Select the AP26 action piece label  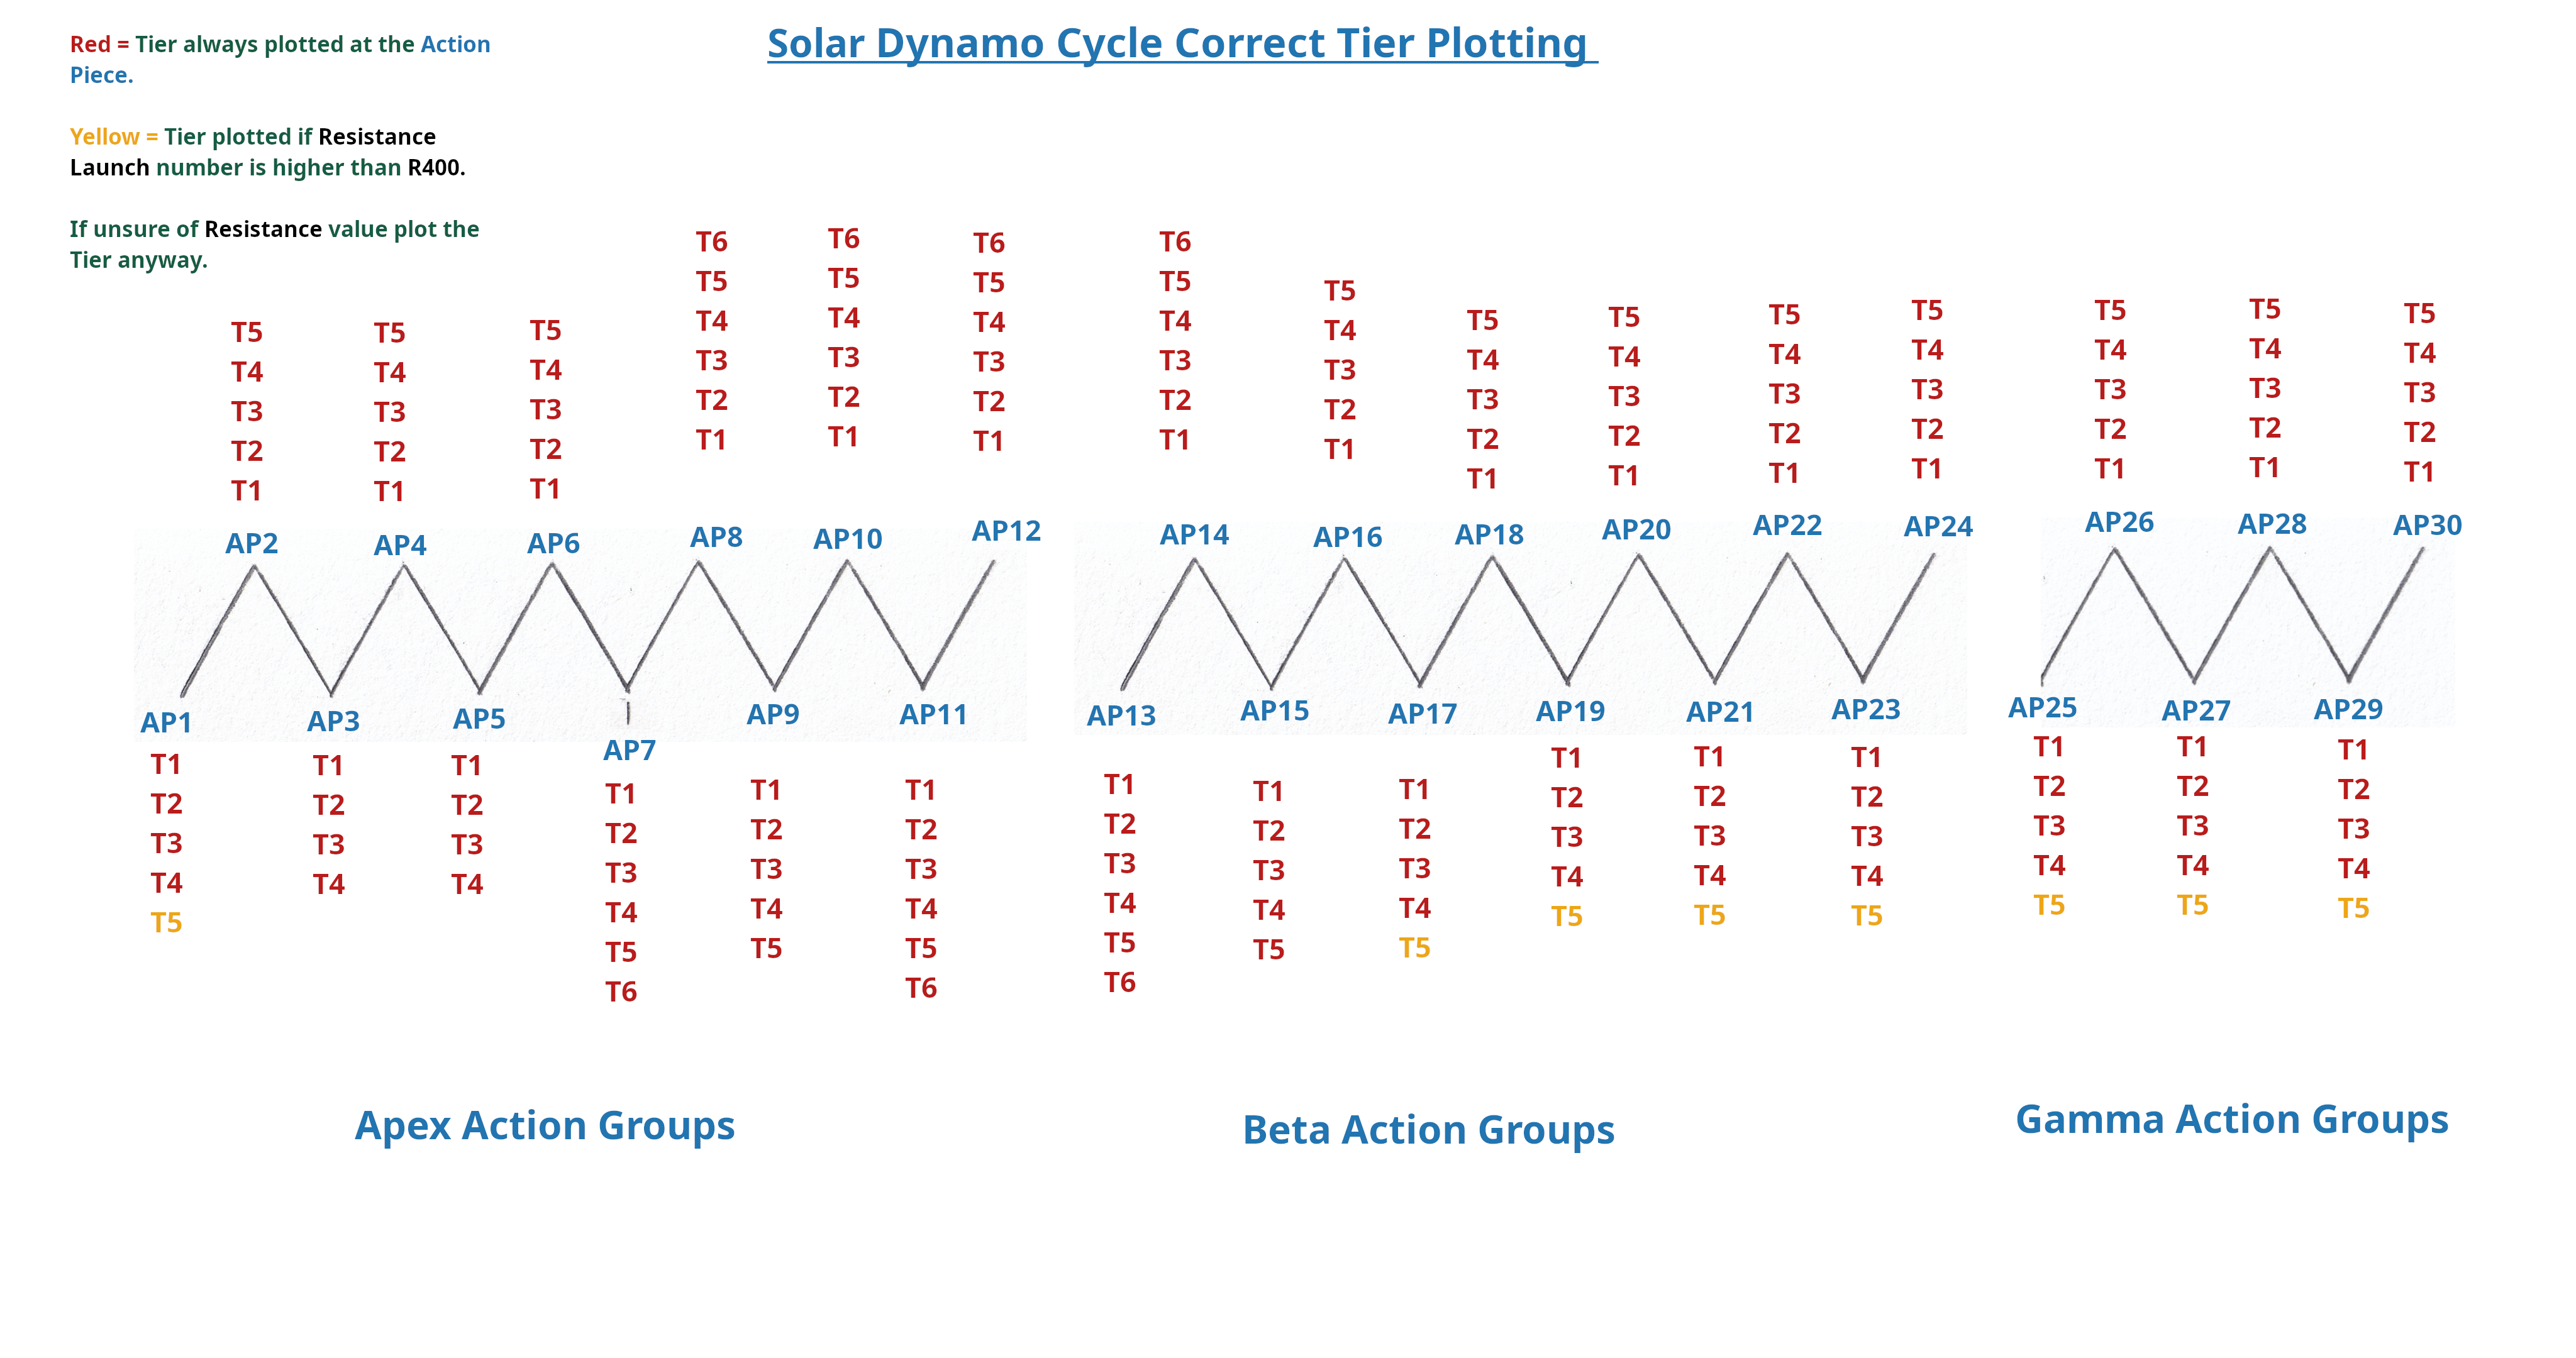tap(2120, 522)
